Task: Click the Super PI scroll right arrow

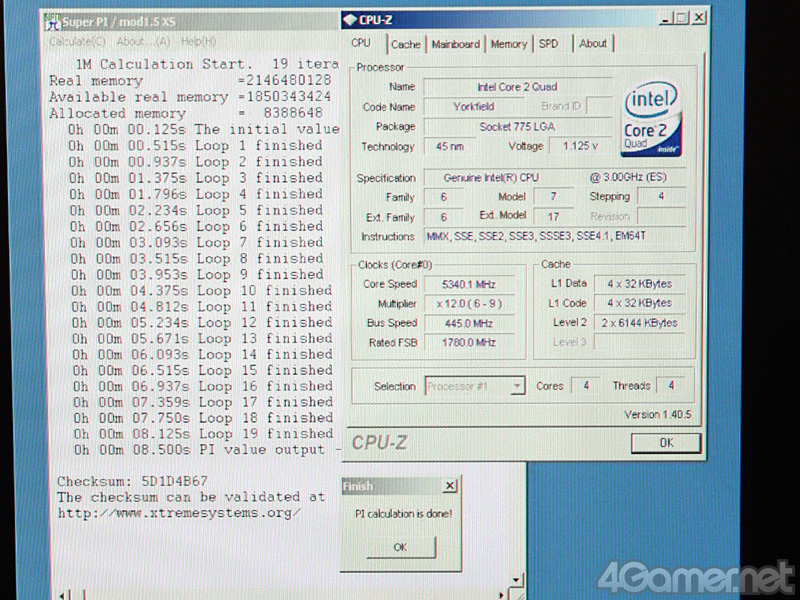Action: point(502,595)
